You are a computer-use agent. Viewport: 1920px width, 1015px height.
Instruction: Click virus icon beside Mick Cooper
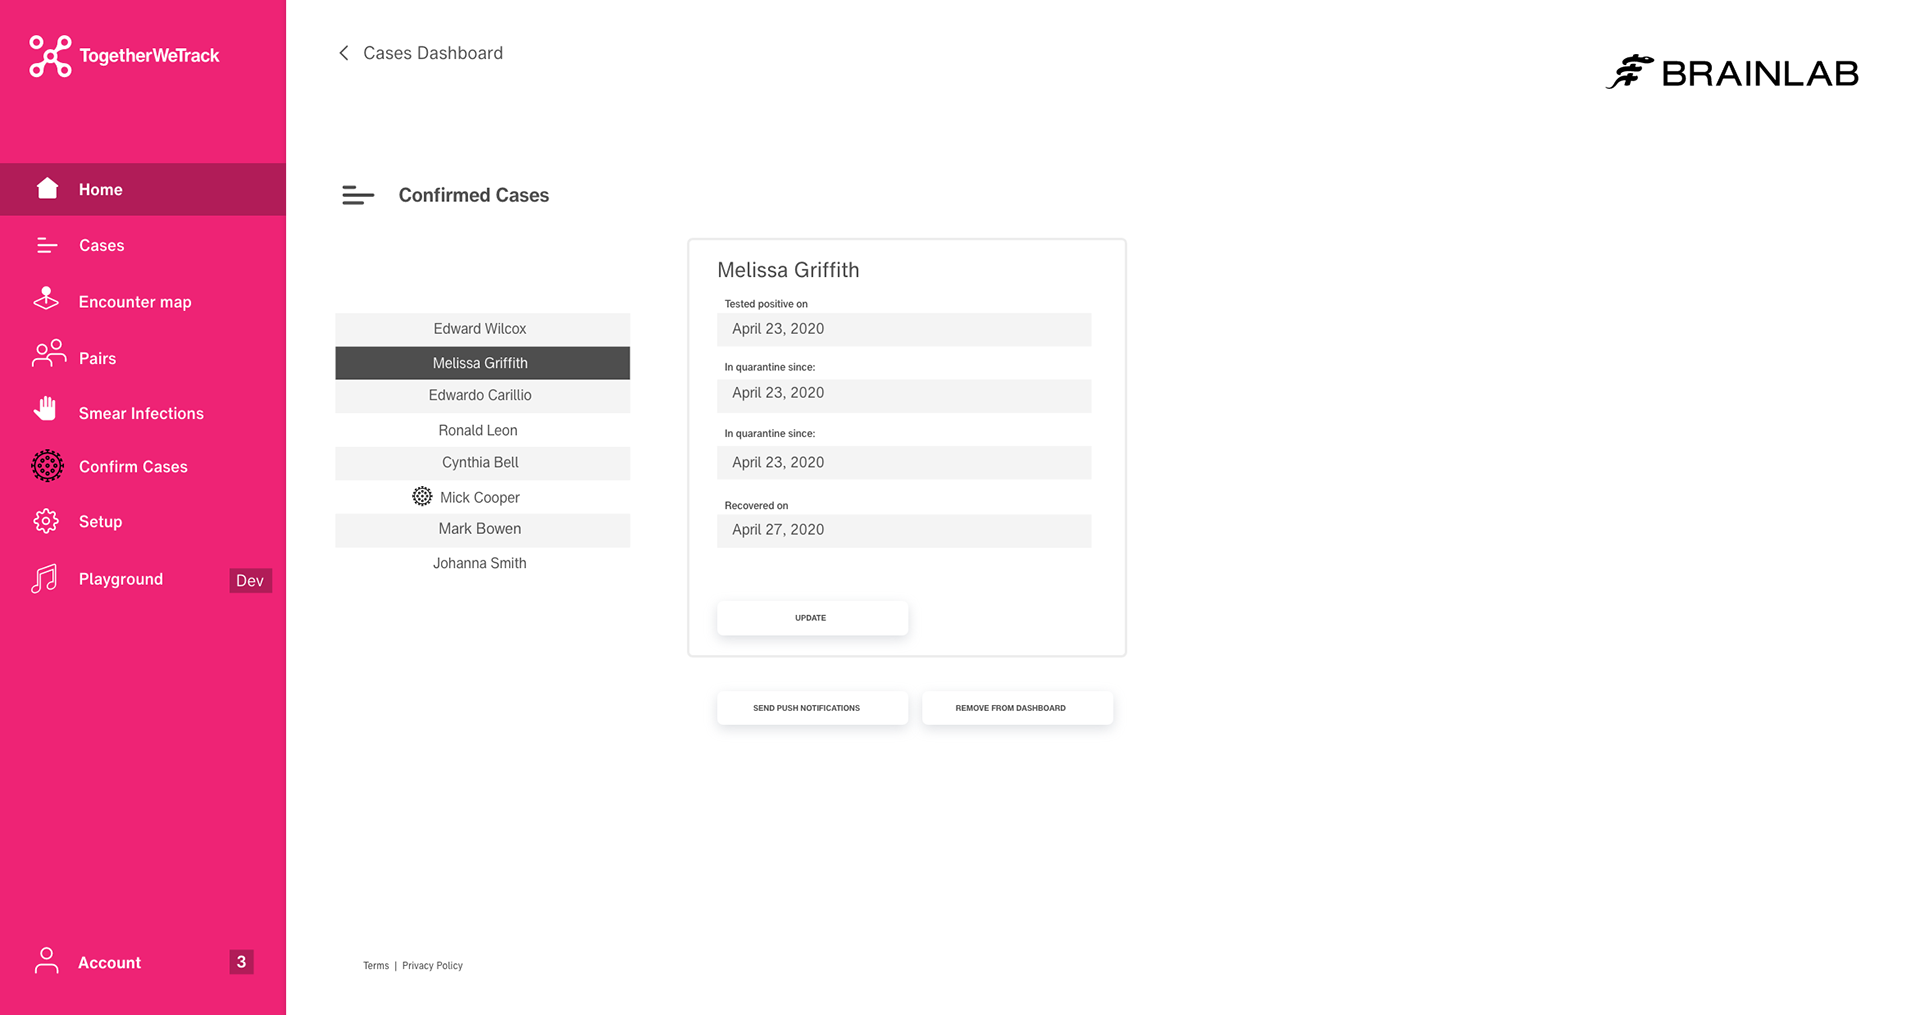click(x=422, y=496)
